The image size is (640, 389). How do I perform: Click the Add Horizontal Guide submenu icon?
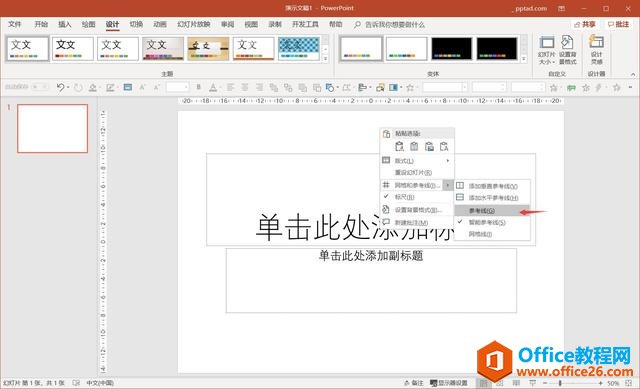pyautogui.click(x=460, y=198)
